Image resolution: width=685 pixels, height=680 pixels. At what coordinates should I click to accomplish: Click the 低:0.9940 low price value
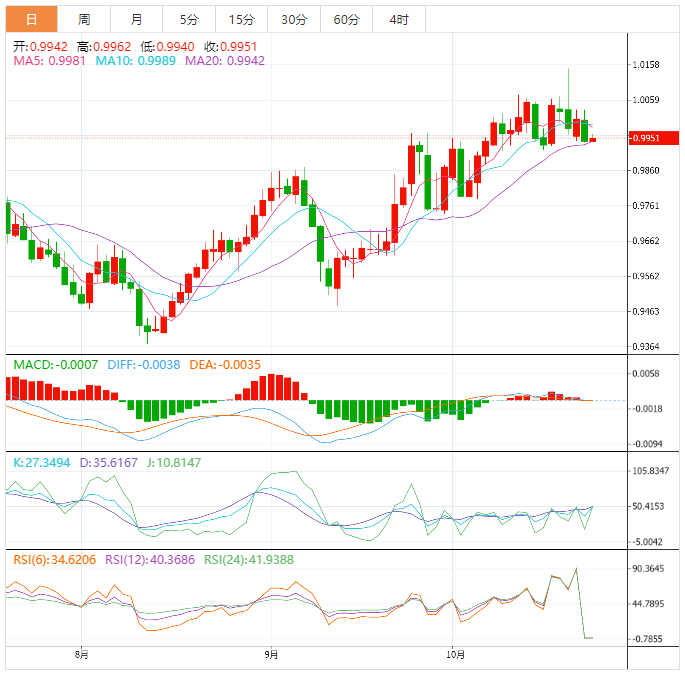pos(167,47)
